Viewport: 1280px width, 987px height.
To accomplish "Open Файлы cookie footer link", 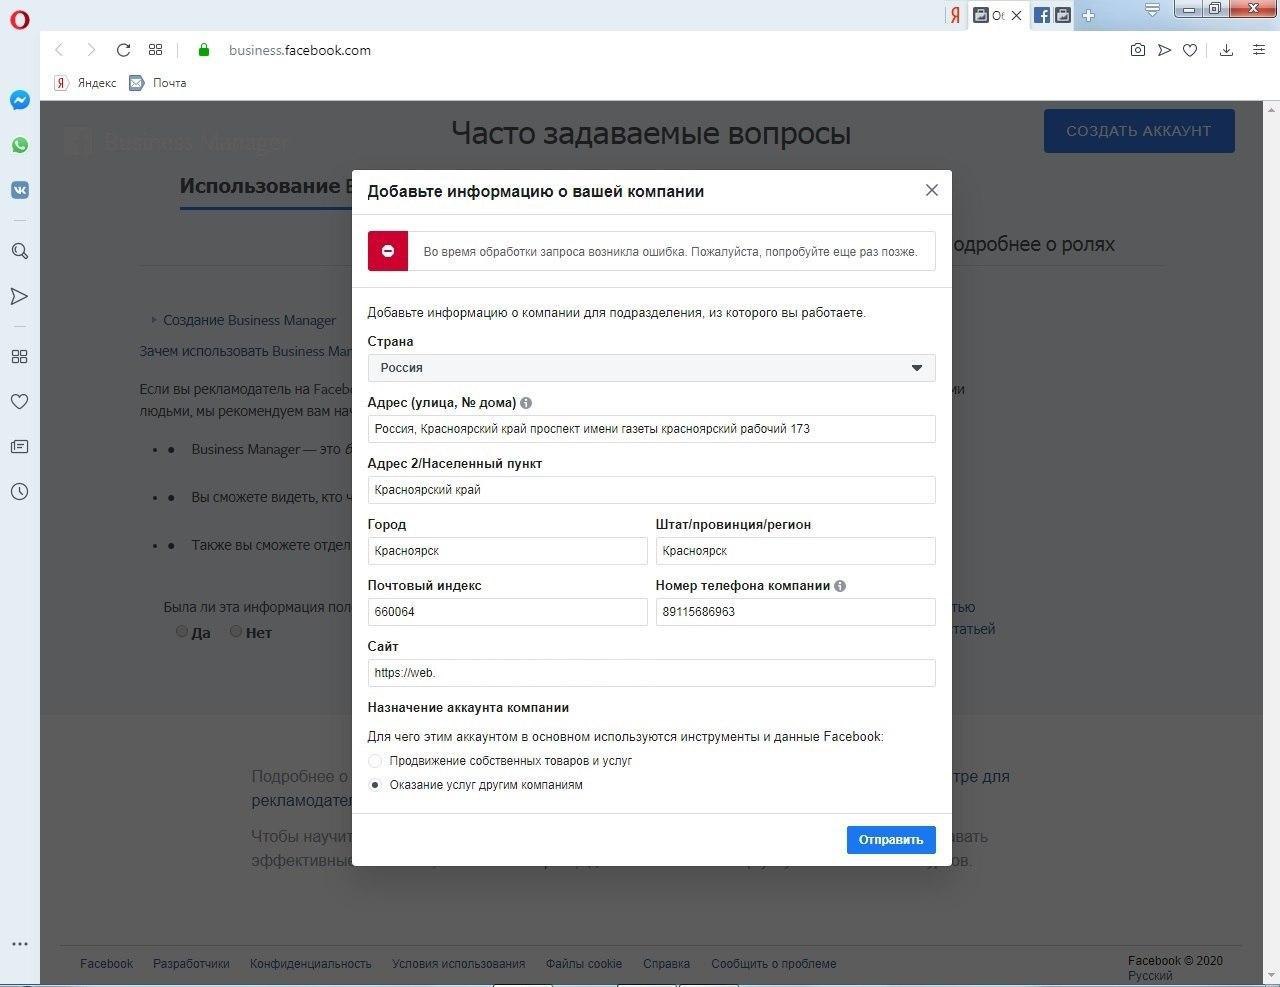I will [584, 964].
